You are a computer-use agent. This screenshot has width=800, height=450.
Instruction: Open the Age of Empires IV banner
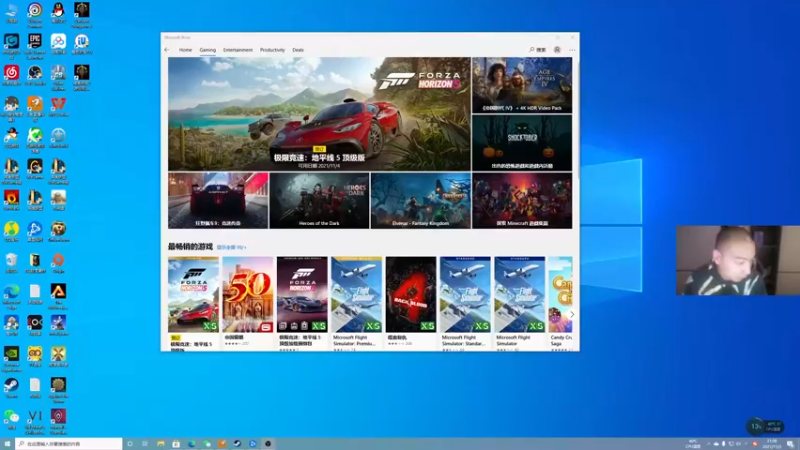pyautogui.click(x=522, y=85)
